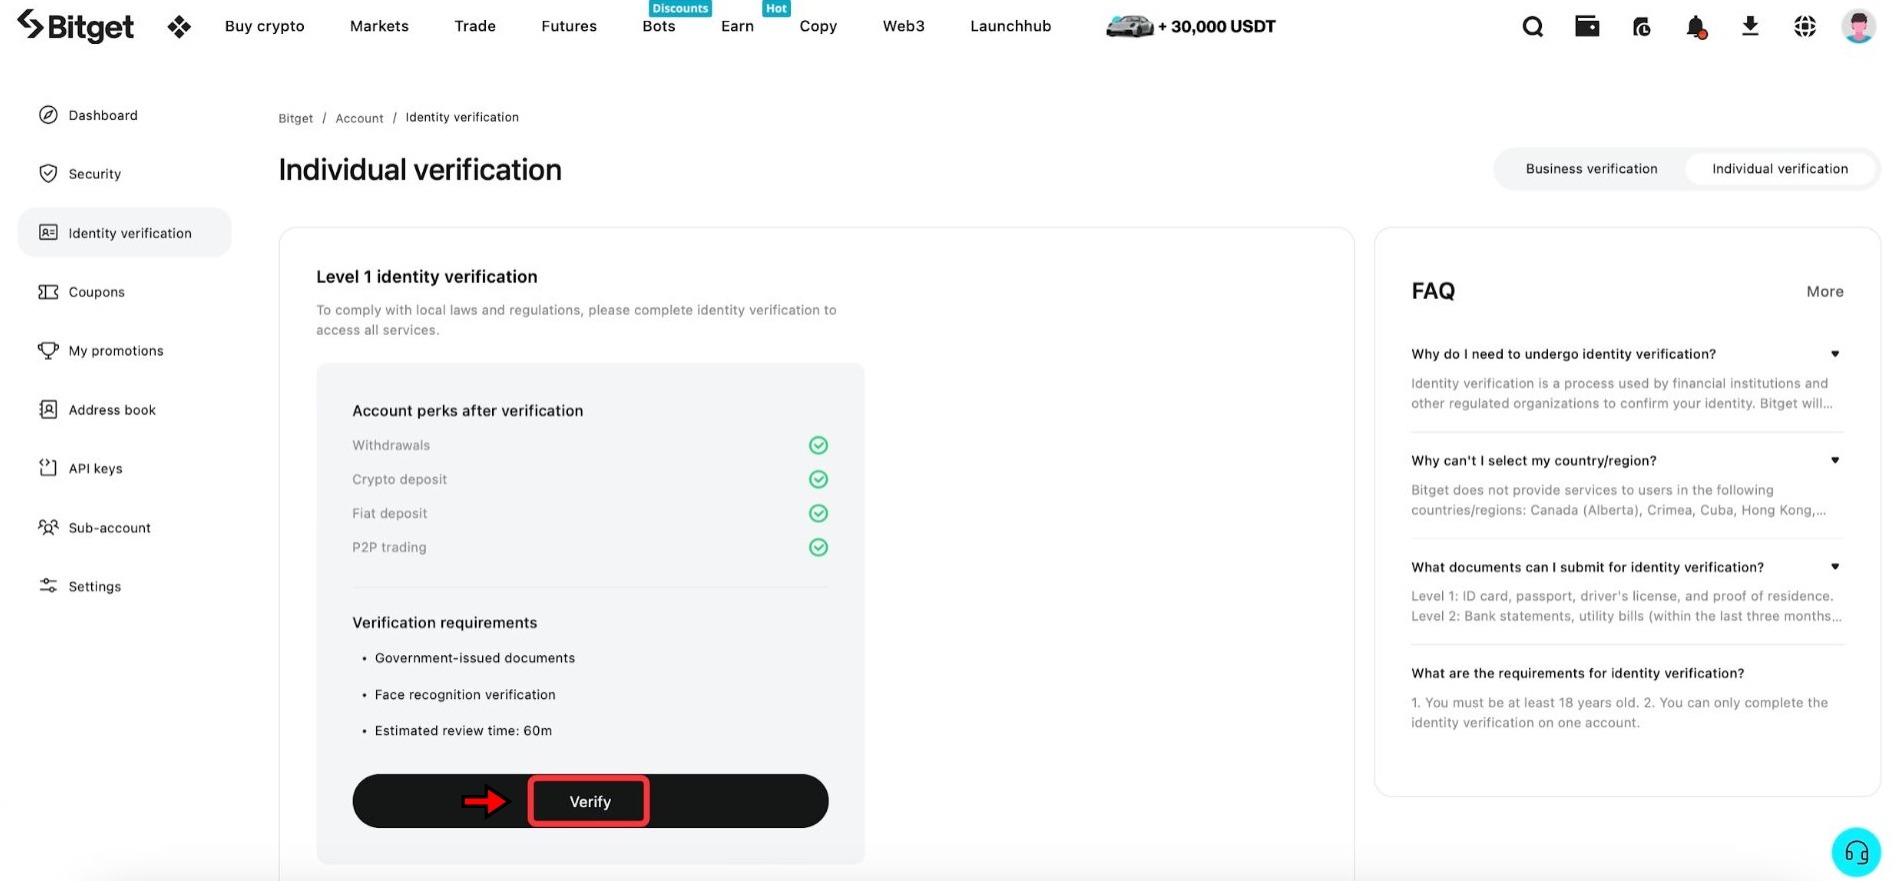The width and height of the screenshot is (1893, 881).
Task: Open Security in the sidebar
Action: point(95,174)
